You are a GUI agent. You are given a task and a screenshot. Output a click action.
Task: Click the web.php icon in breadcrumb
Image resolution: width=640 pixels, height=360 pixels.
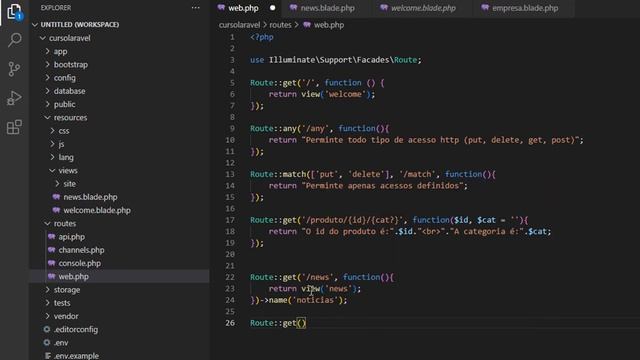307,25
